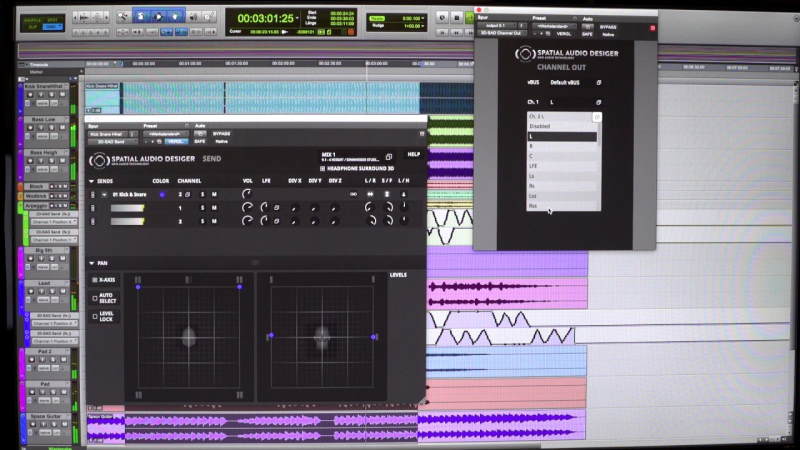
Task: Click BYPASS in Send plugin header
Action: (221, 134)
